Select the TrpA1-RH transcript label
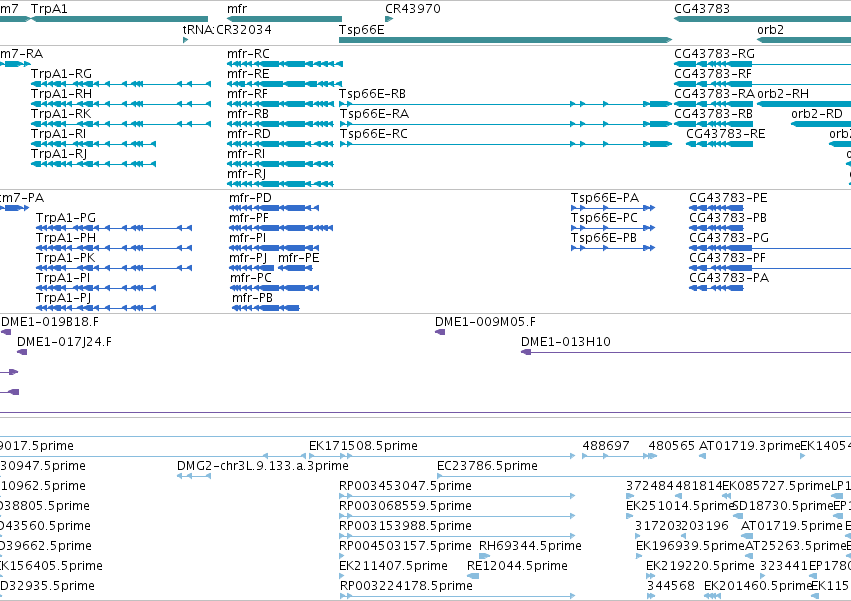851x601 pixels. tap(61, 94)
